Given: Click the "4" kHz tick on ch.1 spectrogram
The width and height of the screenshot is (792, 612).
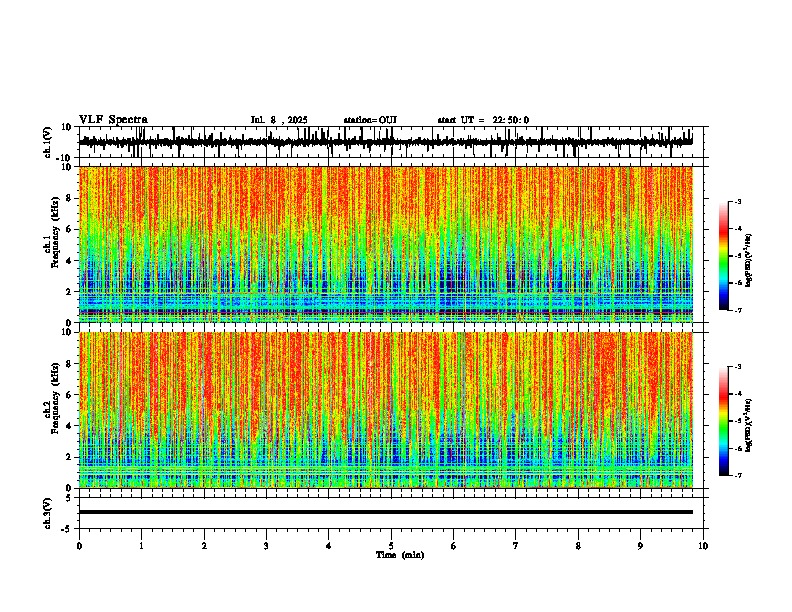Looking at the screenshot, I should point(70,261).
